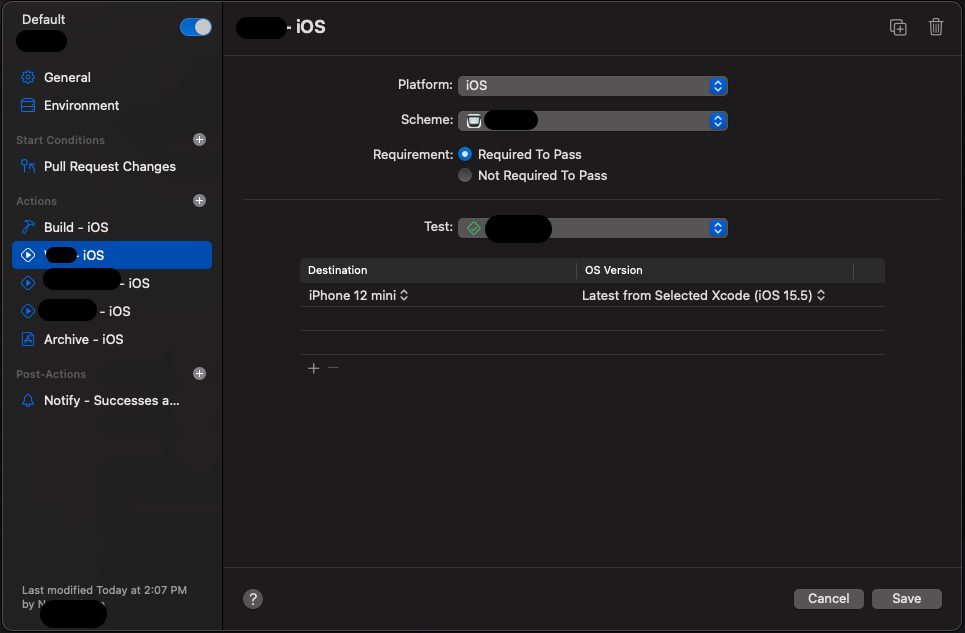Click the Post-Actions section heading
Image resolution: width=965 pixels, height=633 pixels.
(x=51, y=374)
